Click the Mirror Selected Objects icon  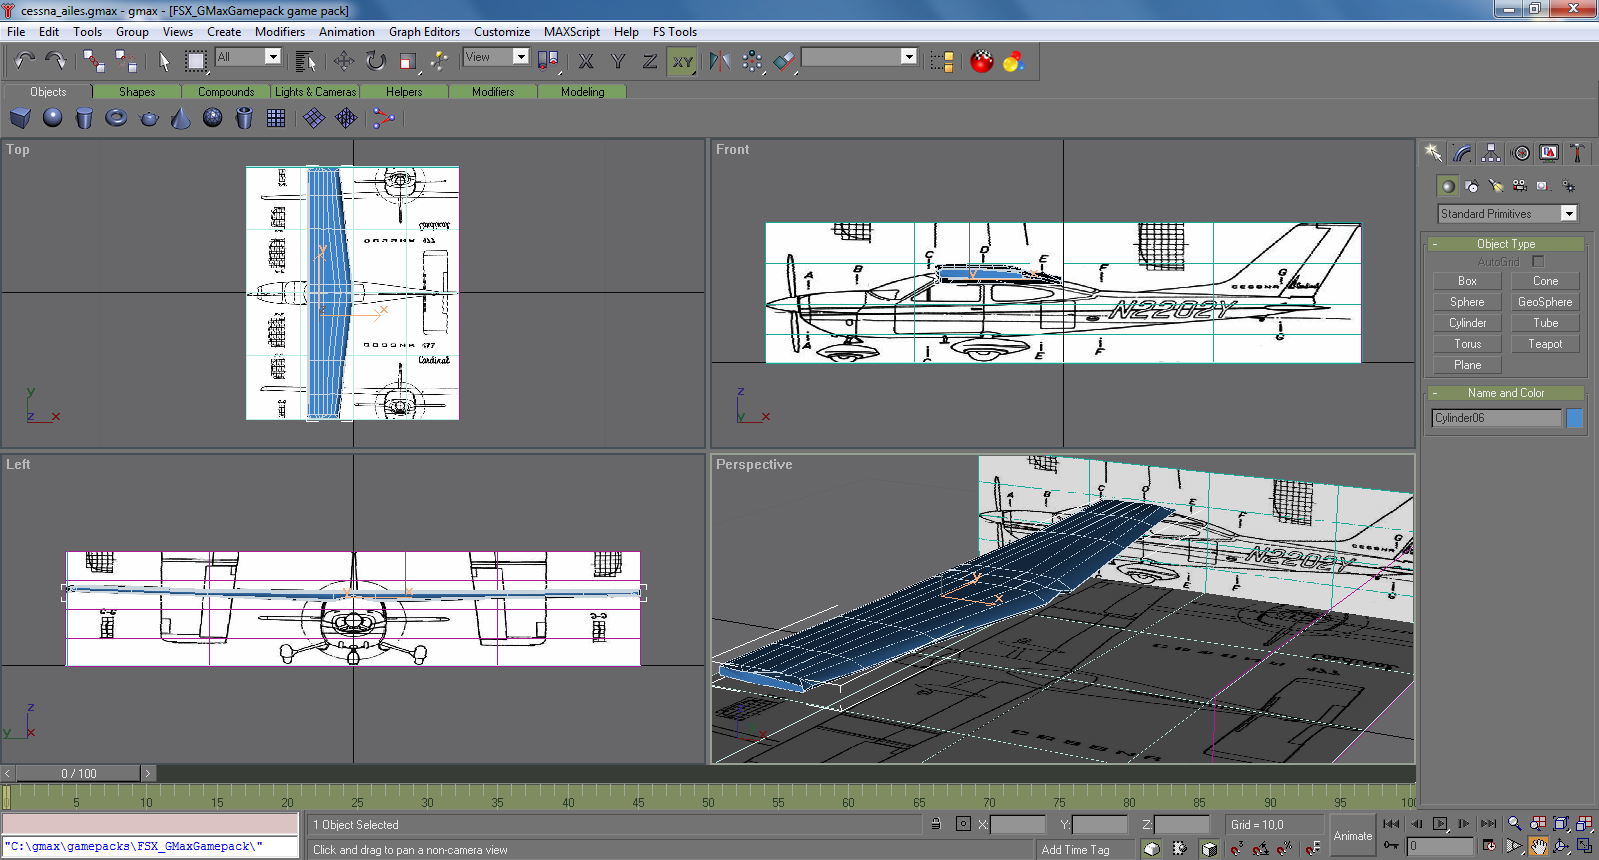pos(719,61)
